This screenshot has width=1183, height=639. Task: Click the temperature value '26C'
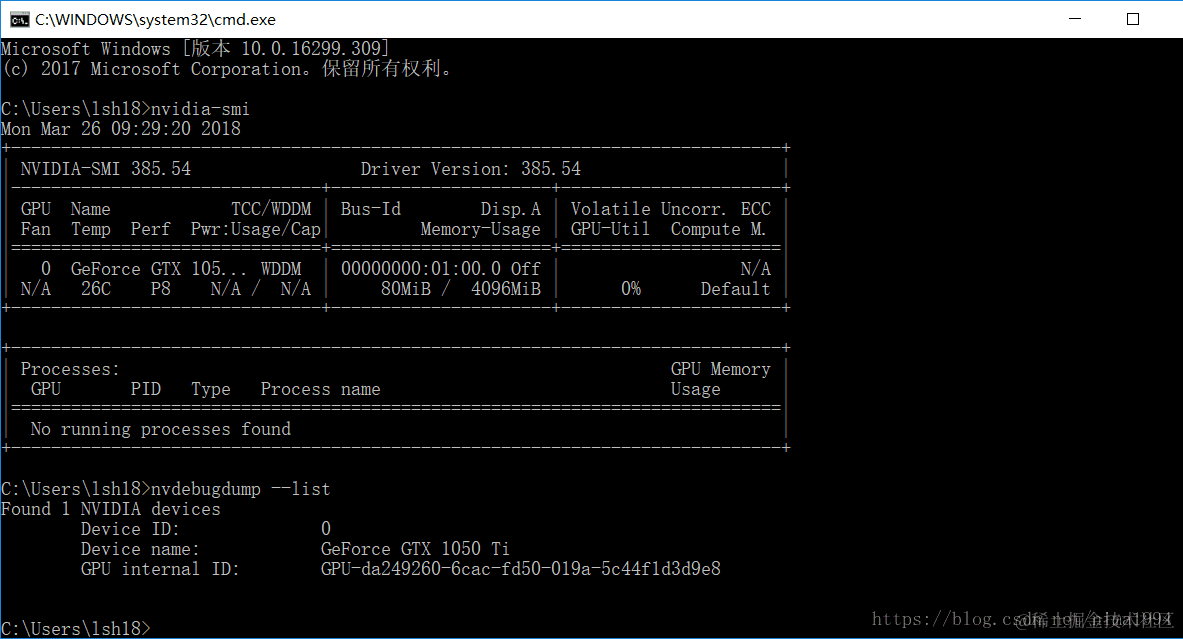click(96, 289)
